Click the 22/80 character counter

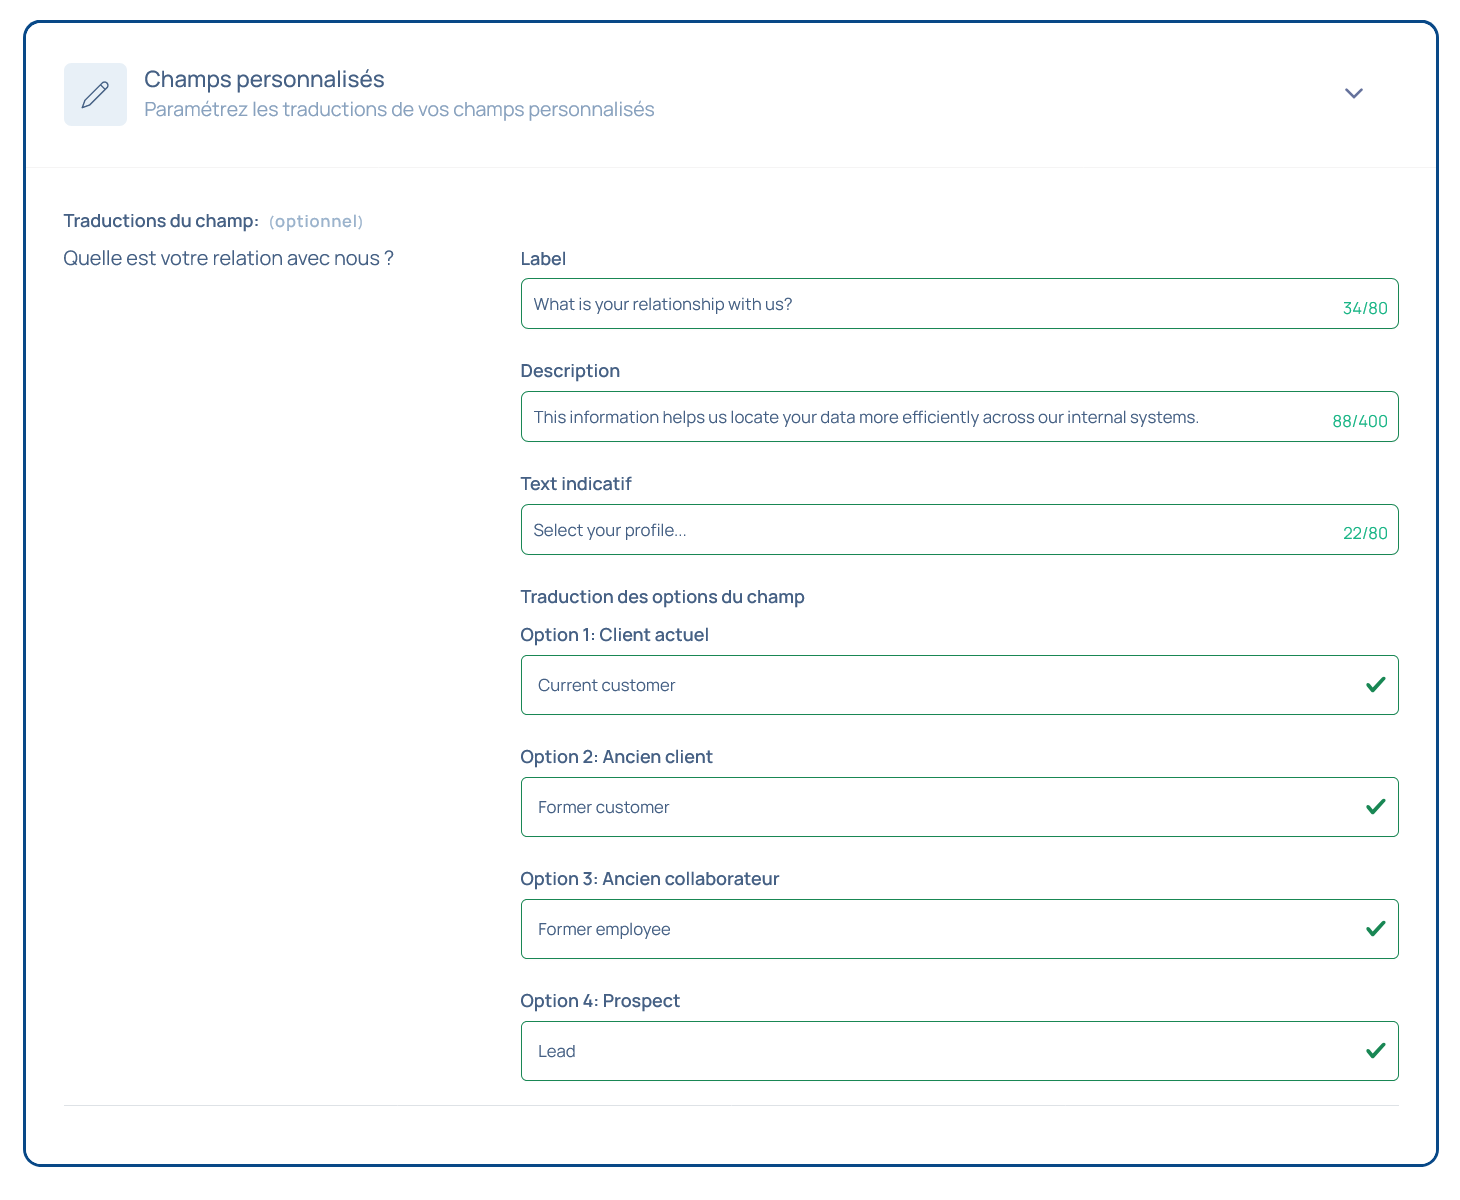(x=1365, y=534)
